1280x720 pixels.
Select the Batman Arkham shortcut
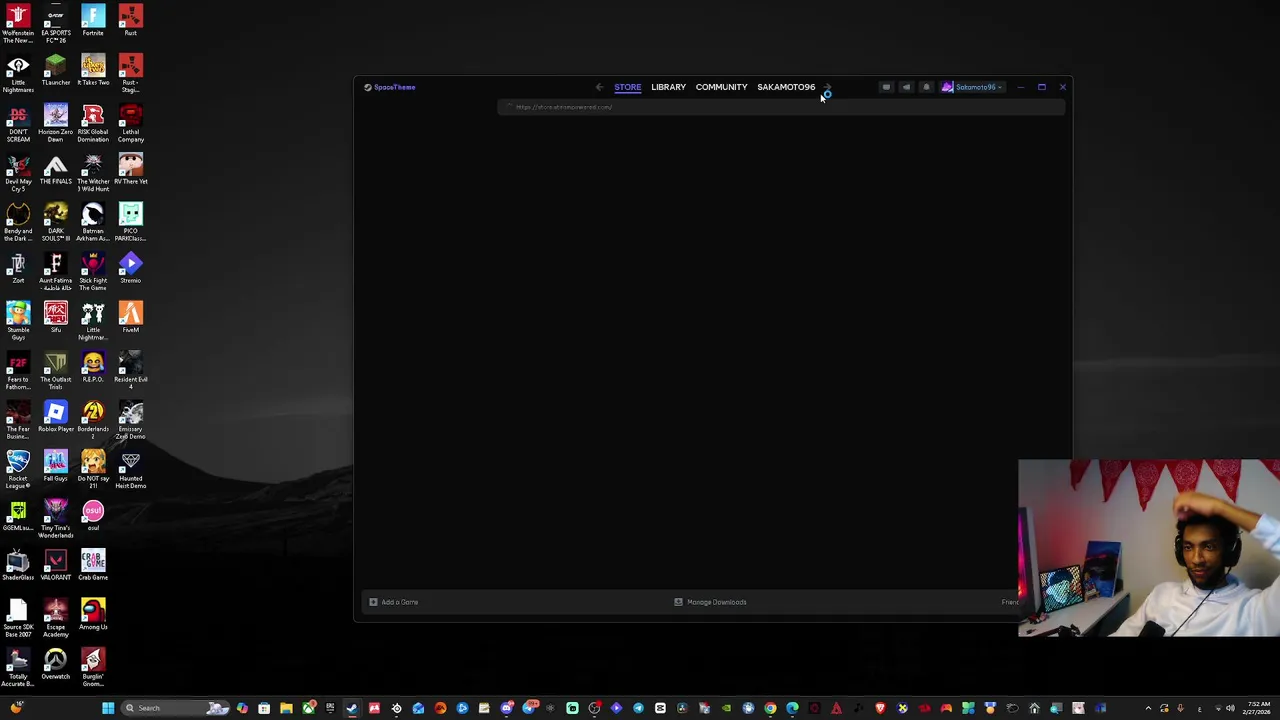tap(93, 223)
